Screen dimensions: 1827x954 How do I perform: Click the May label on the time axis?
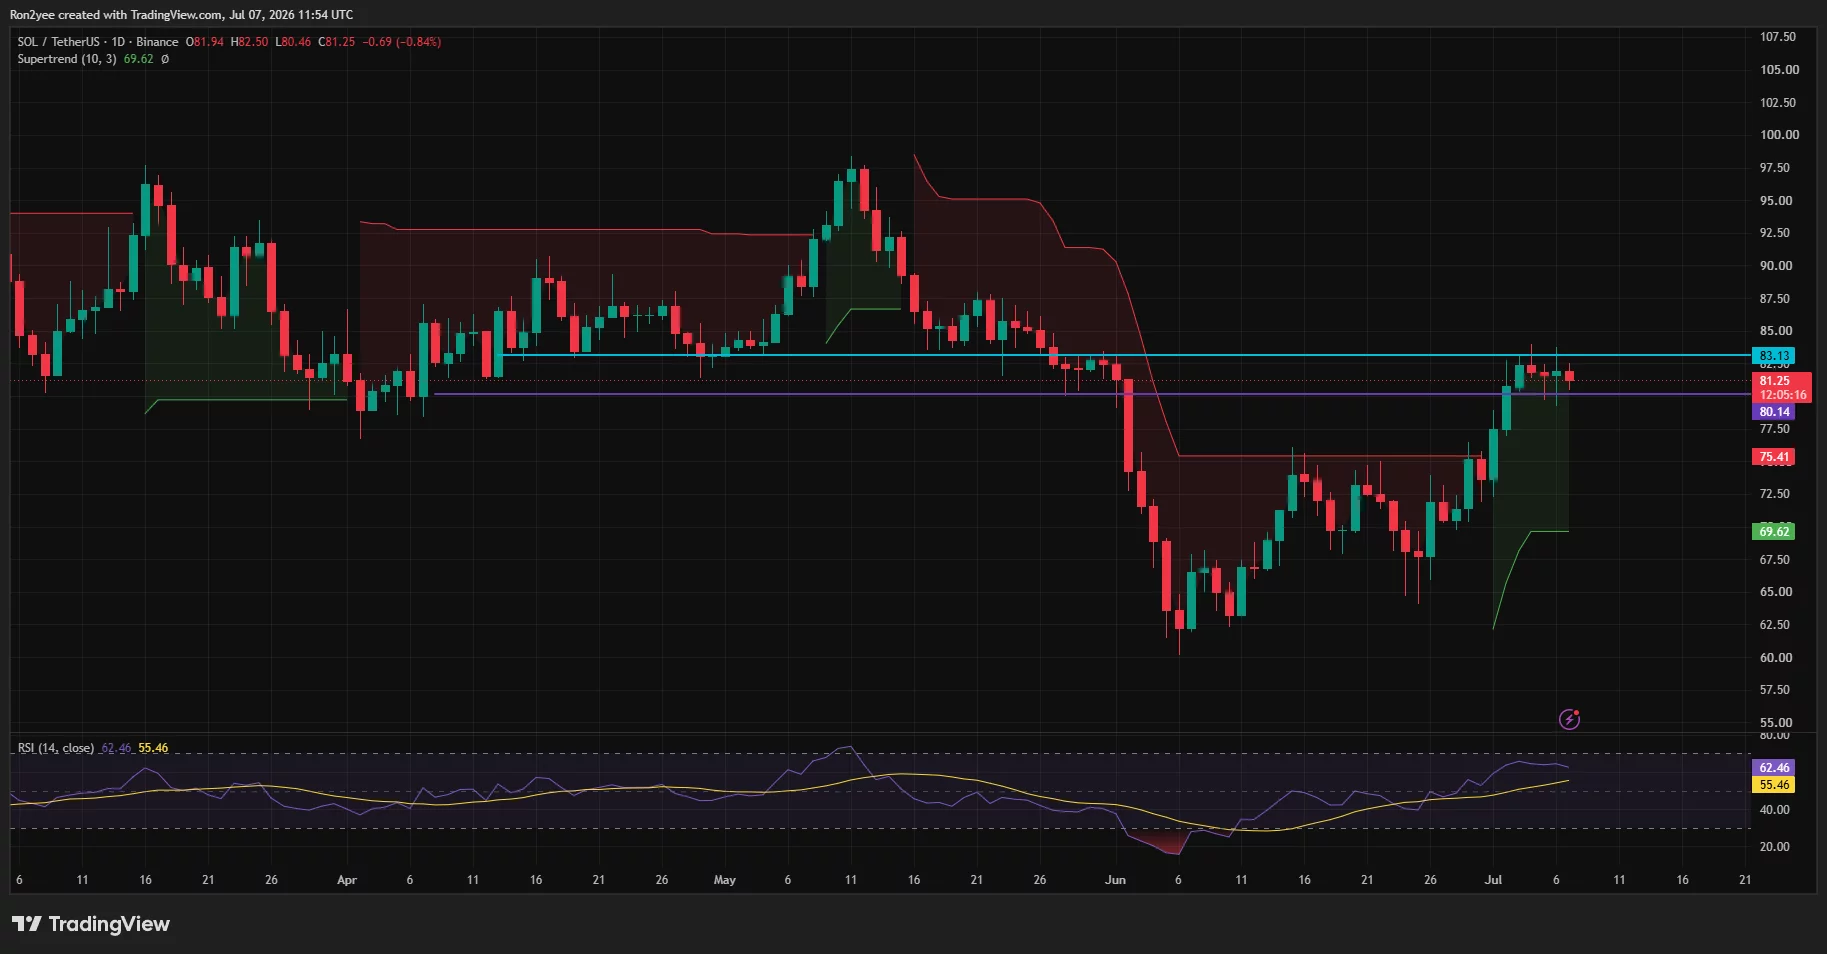[725, 880]
